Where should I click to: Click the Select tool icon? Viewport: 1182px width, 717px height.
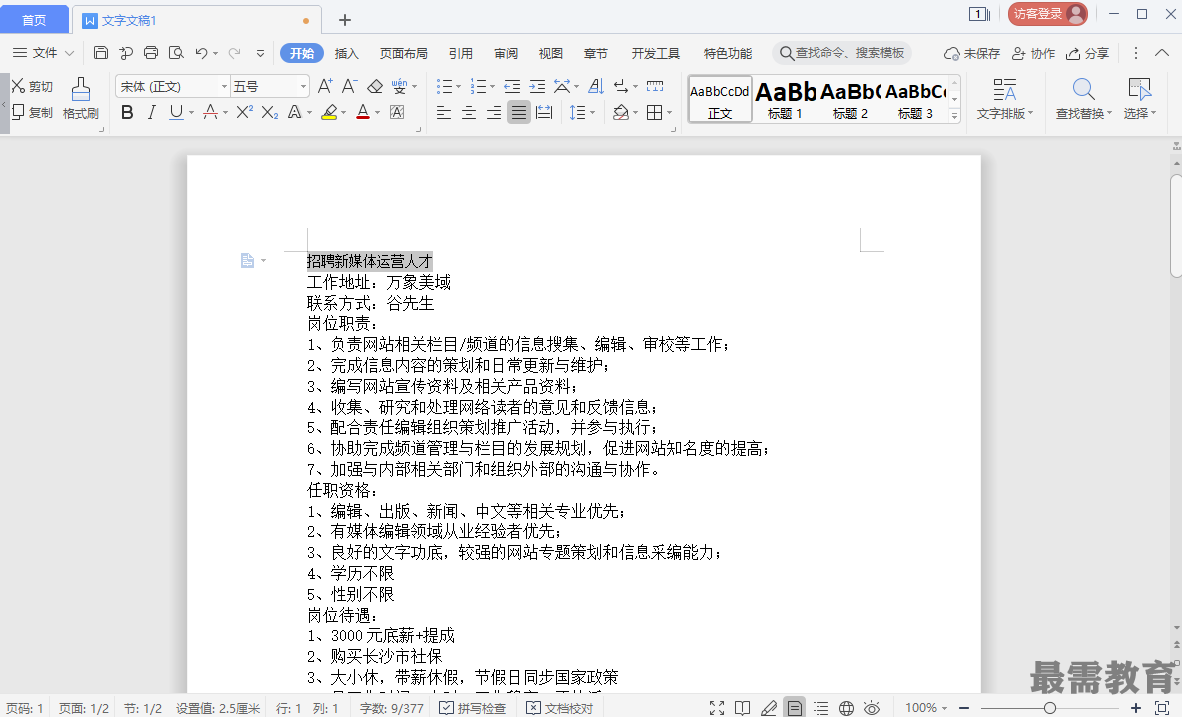point(1139,89)
